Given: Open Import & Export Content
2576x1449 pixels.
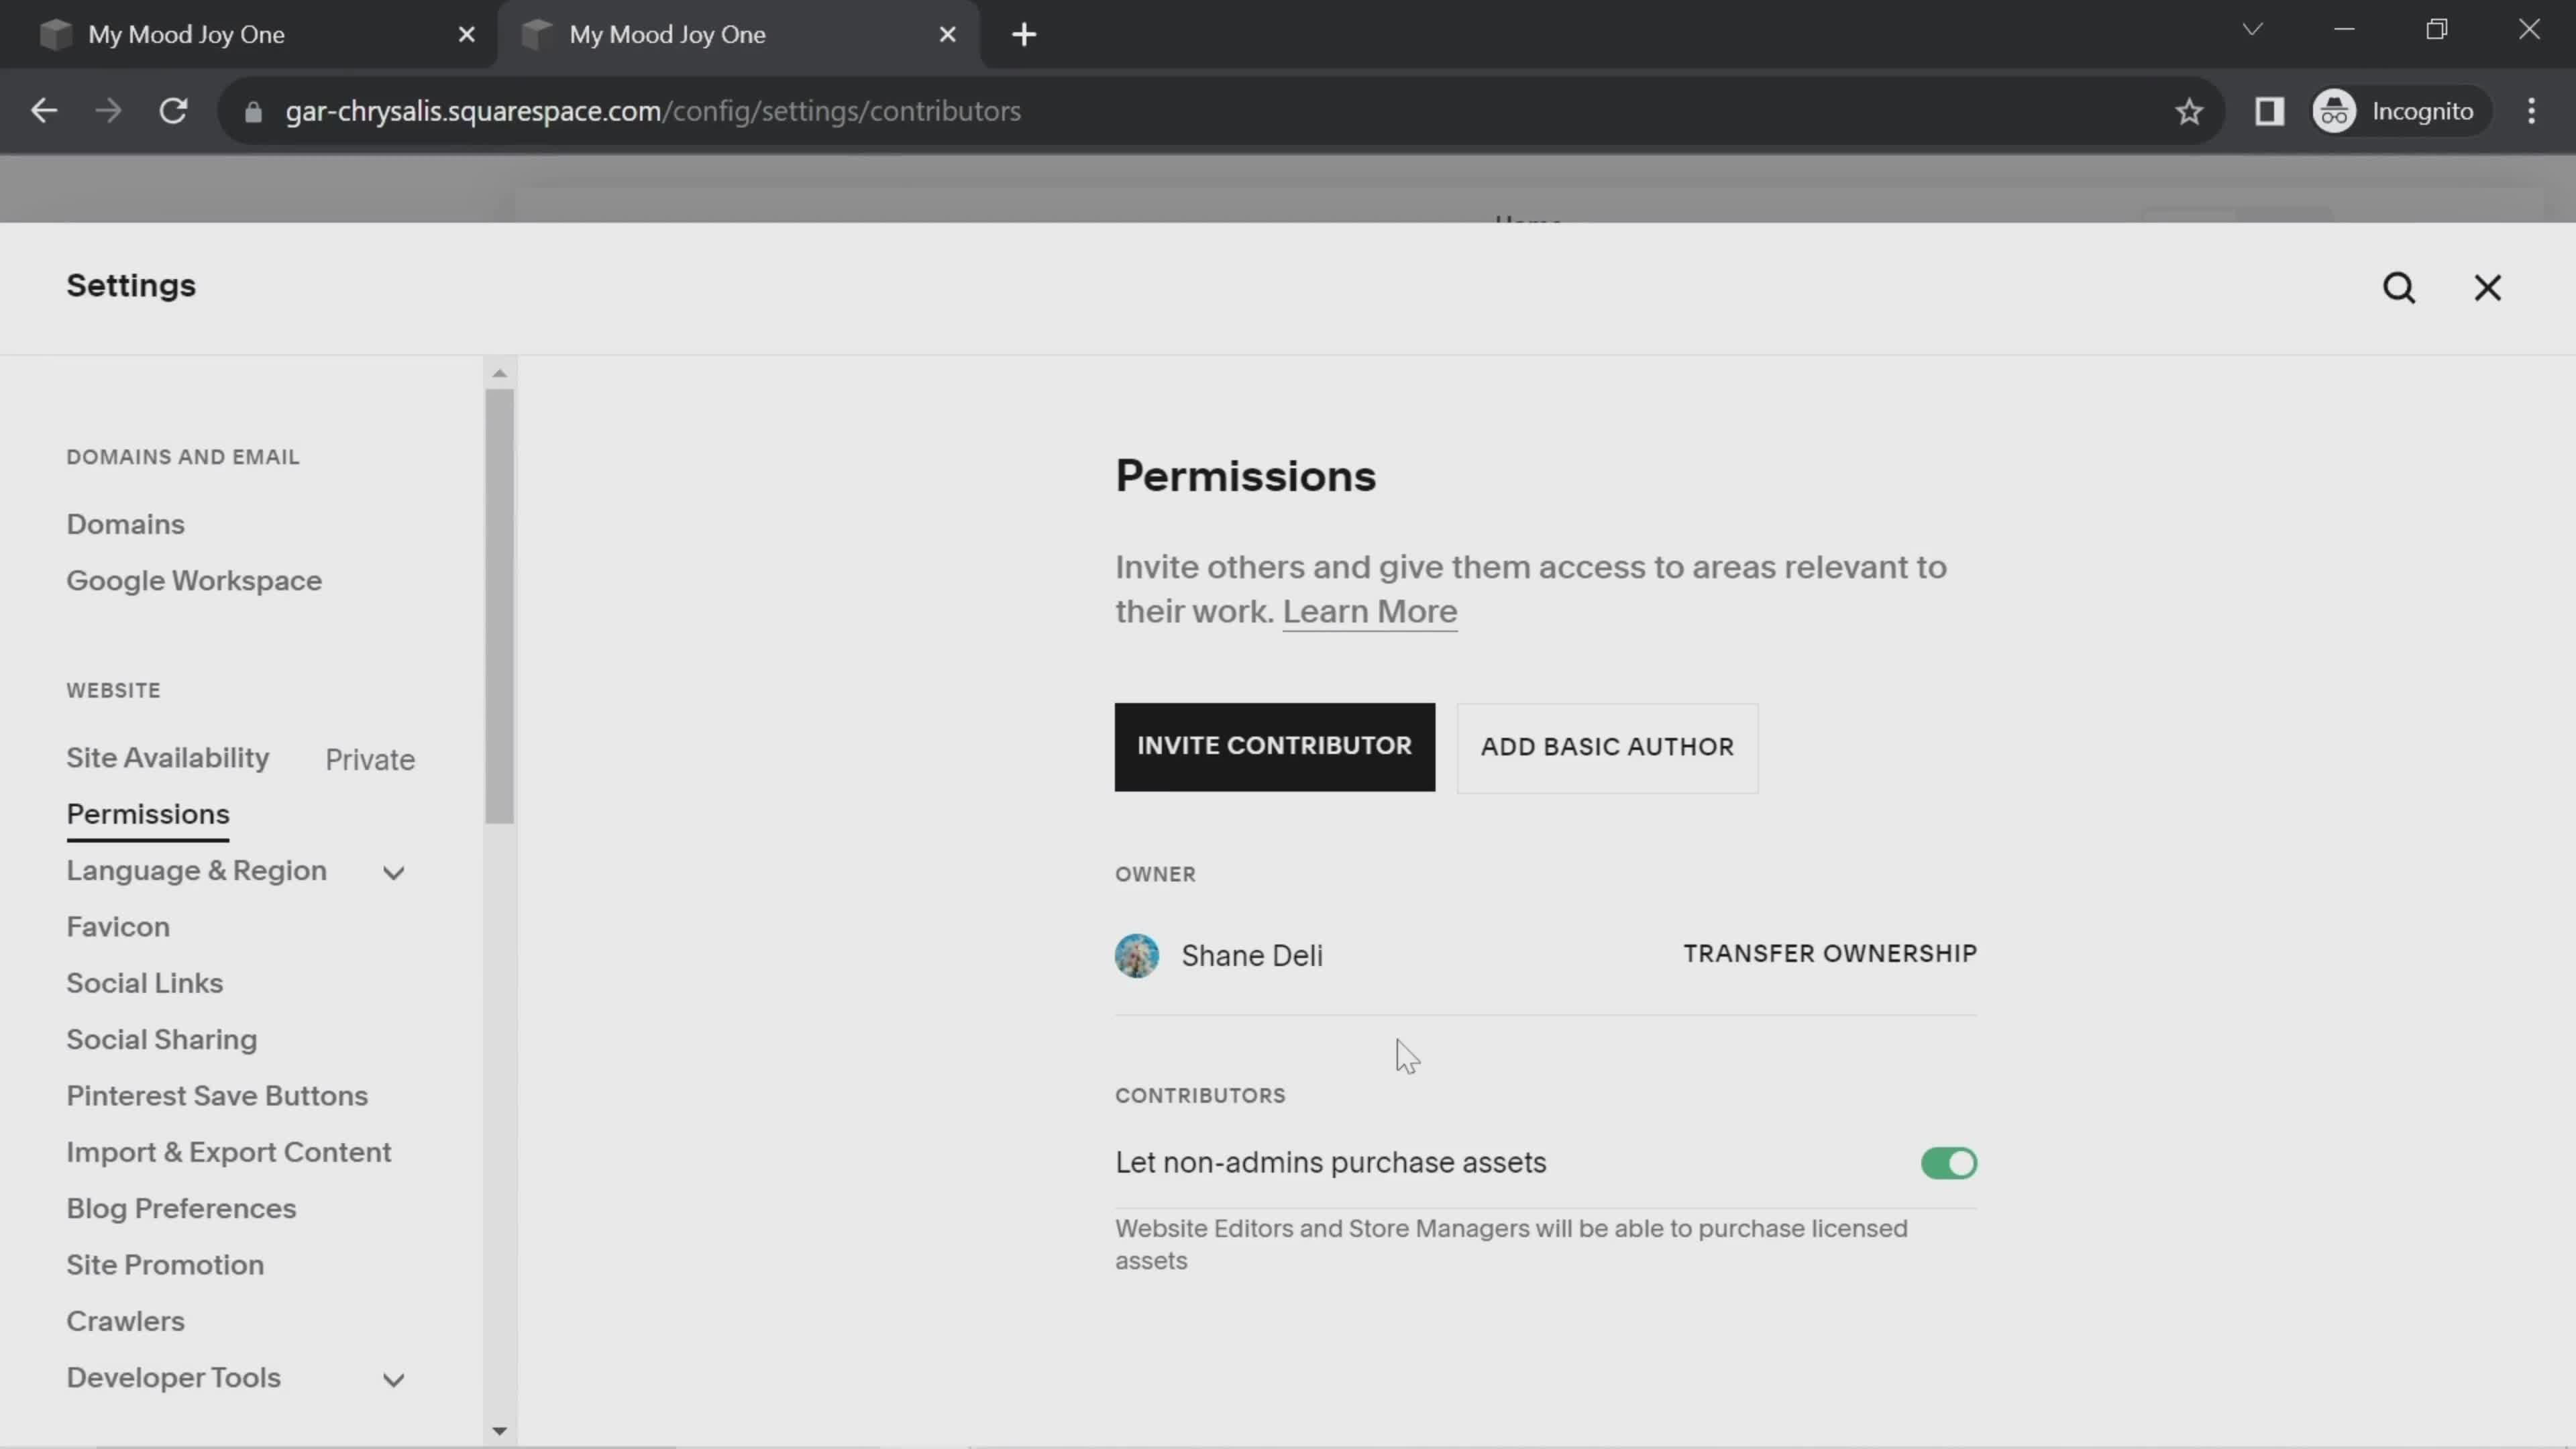Looking at the screenshot, I should pyautogui.click(x=229, y=1152).
